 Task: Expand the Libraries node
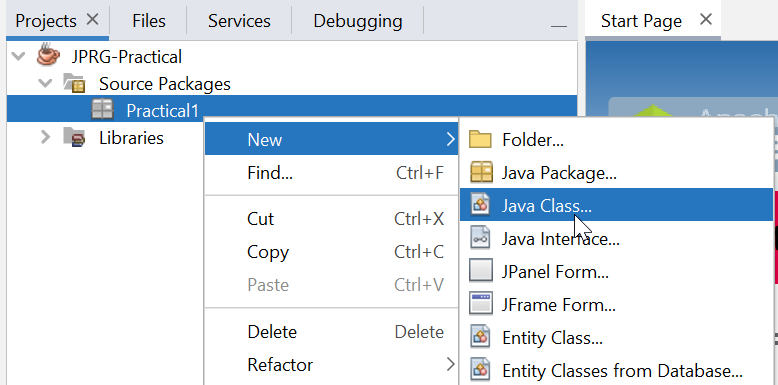click(x=46, y=136)
